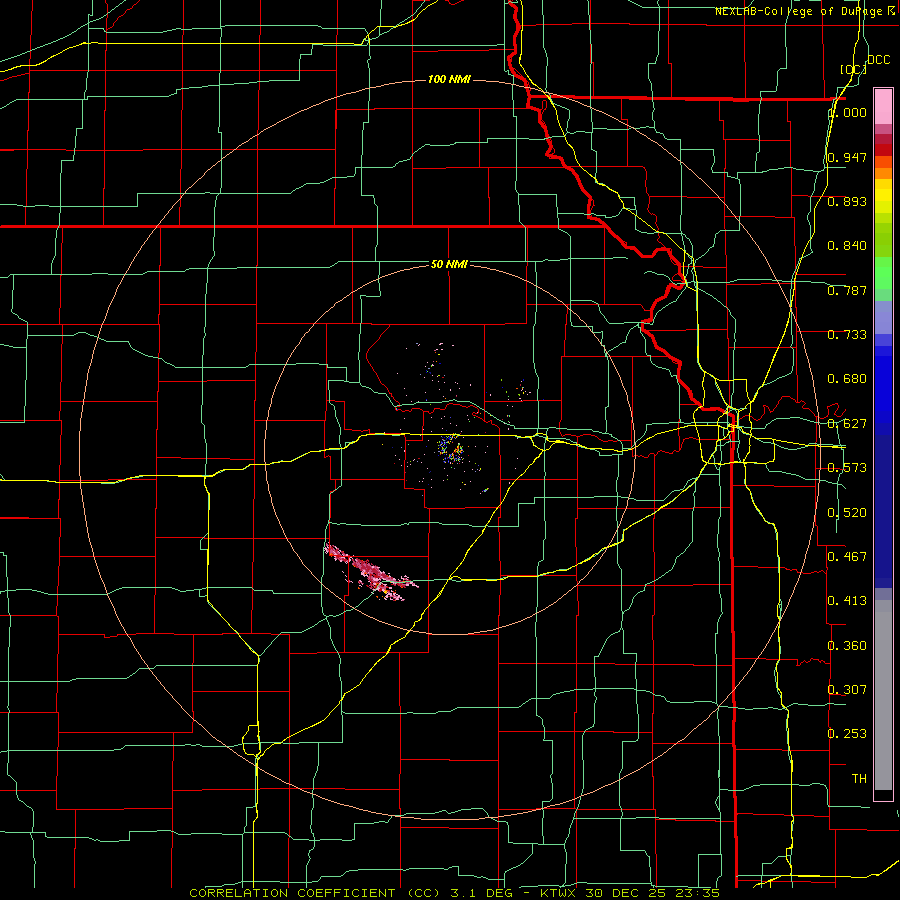Pick the gray lower segment of the color bar
Image resolution: width=900 pixels, height=900 pixels.
tap(883, 695)
